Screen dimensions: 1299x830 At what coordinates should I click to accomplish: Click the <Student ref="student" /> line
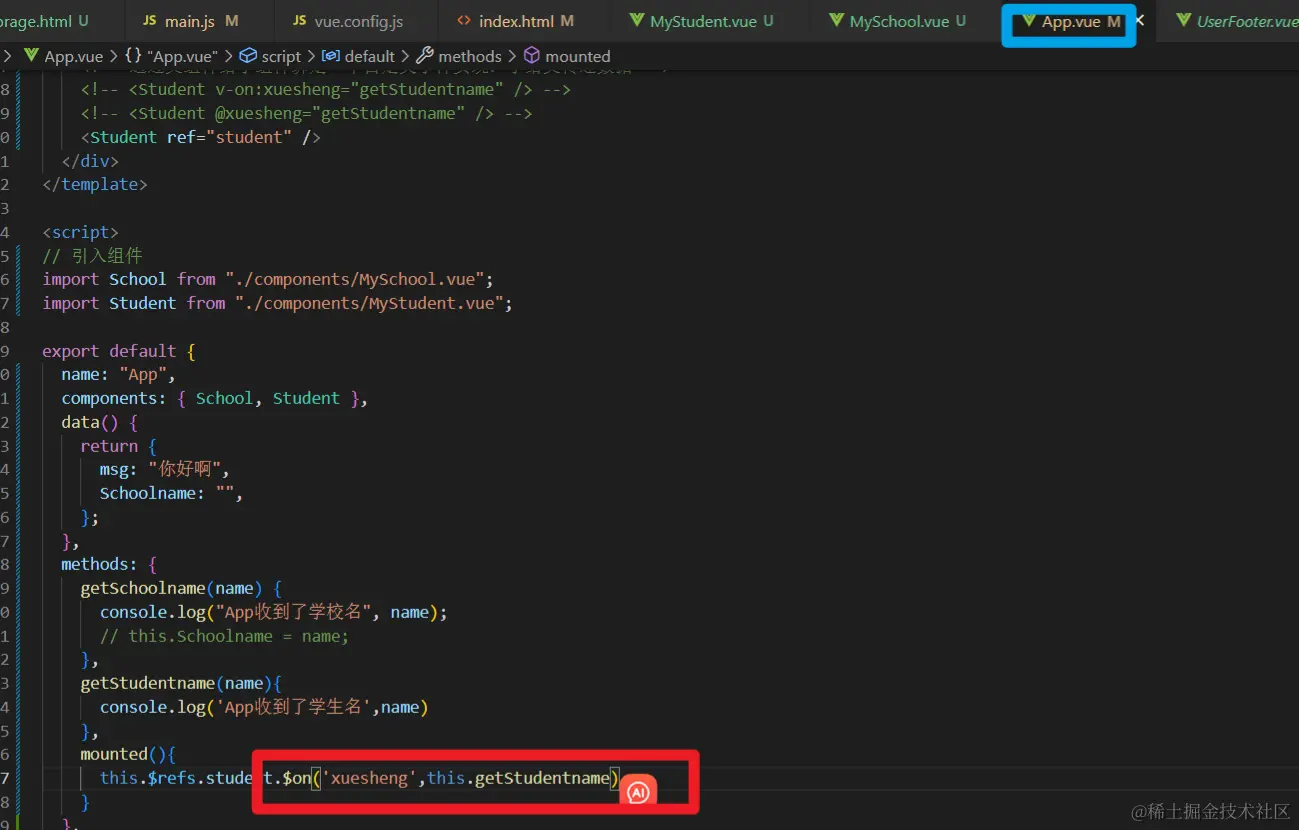click(201, 137)
